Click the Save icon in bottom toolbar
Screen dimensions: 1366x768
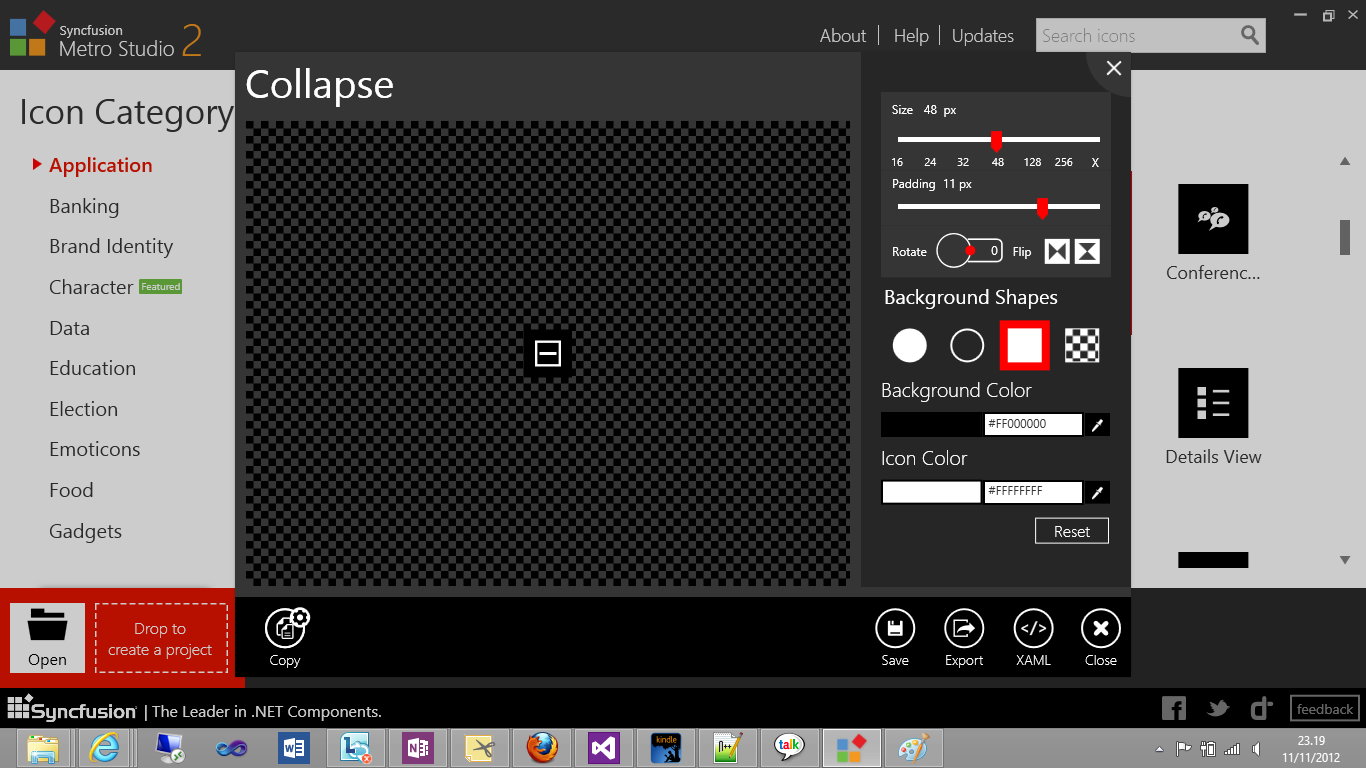(x=894, y=630)
